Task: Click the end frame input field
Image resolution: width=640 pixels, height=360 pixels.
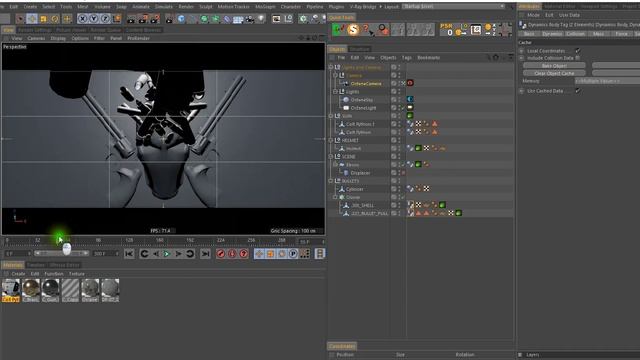Action: (x=105, y=253)
